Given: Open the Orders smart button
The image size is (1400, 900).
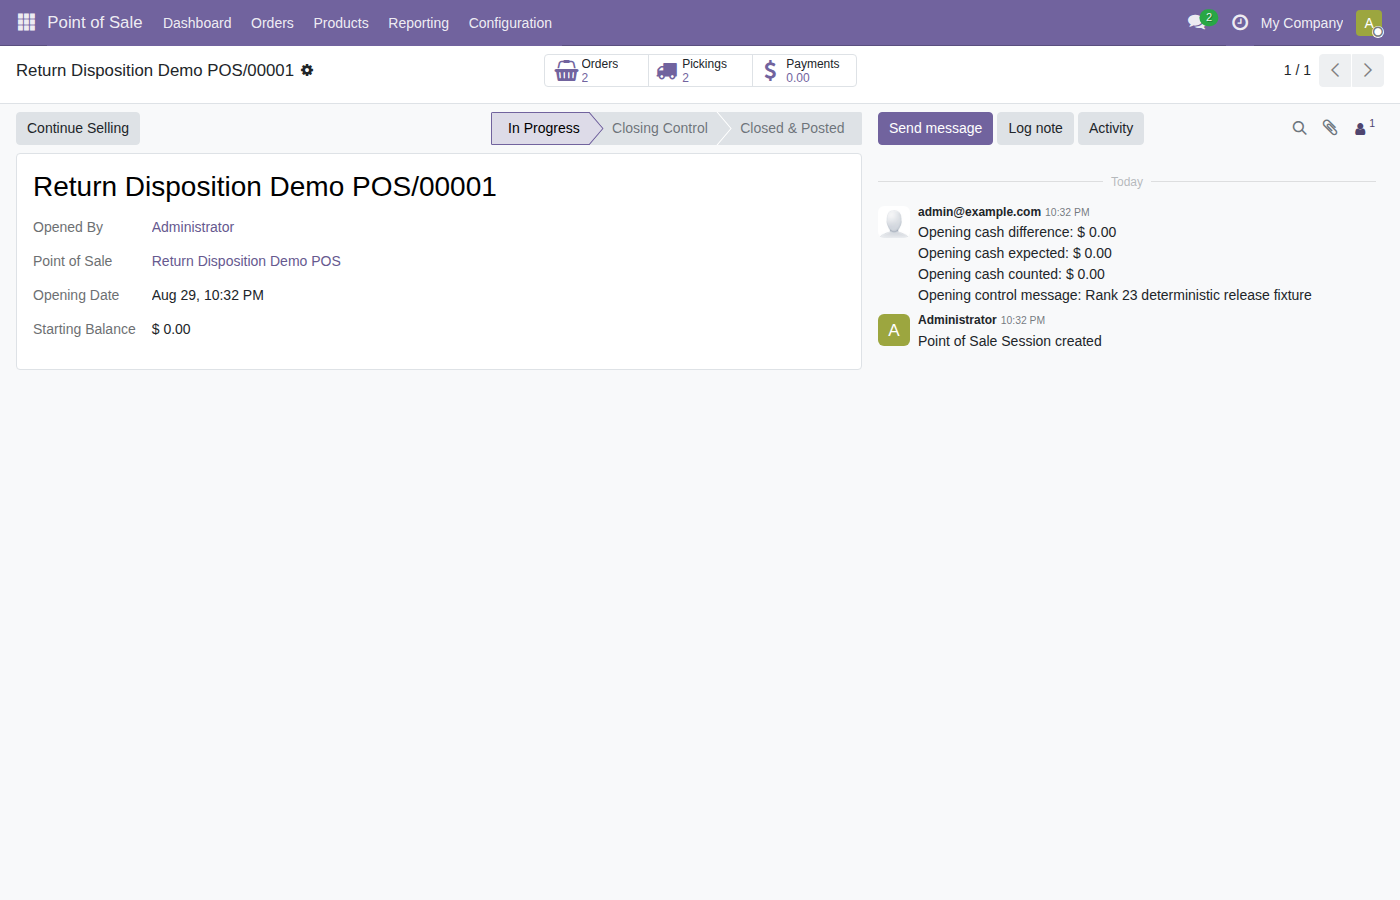Looking at the screenshot, I should pos(597,70).
